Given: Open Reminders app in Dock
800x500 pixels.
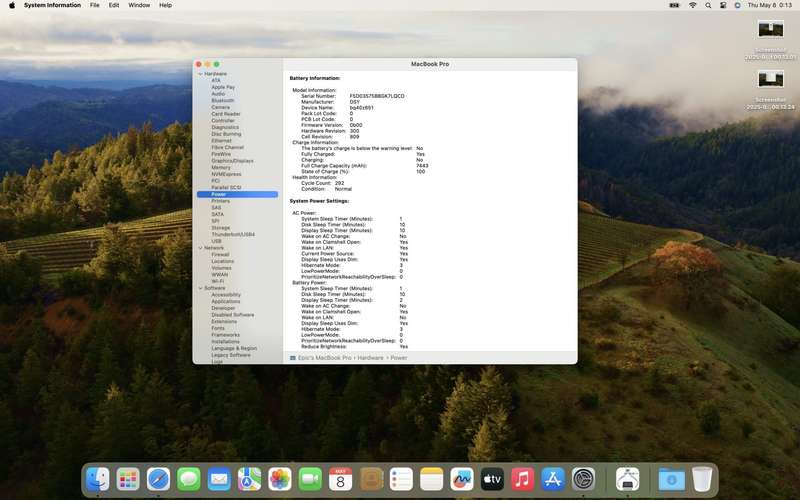Looking at the screenshot, I should 401,480.
